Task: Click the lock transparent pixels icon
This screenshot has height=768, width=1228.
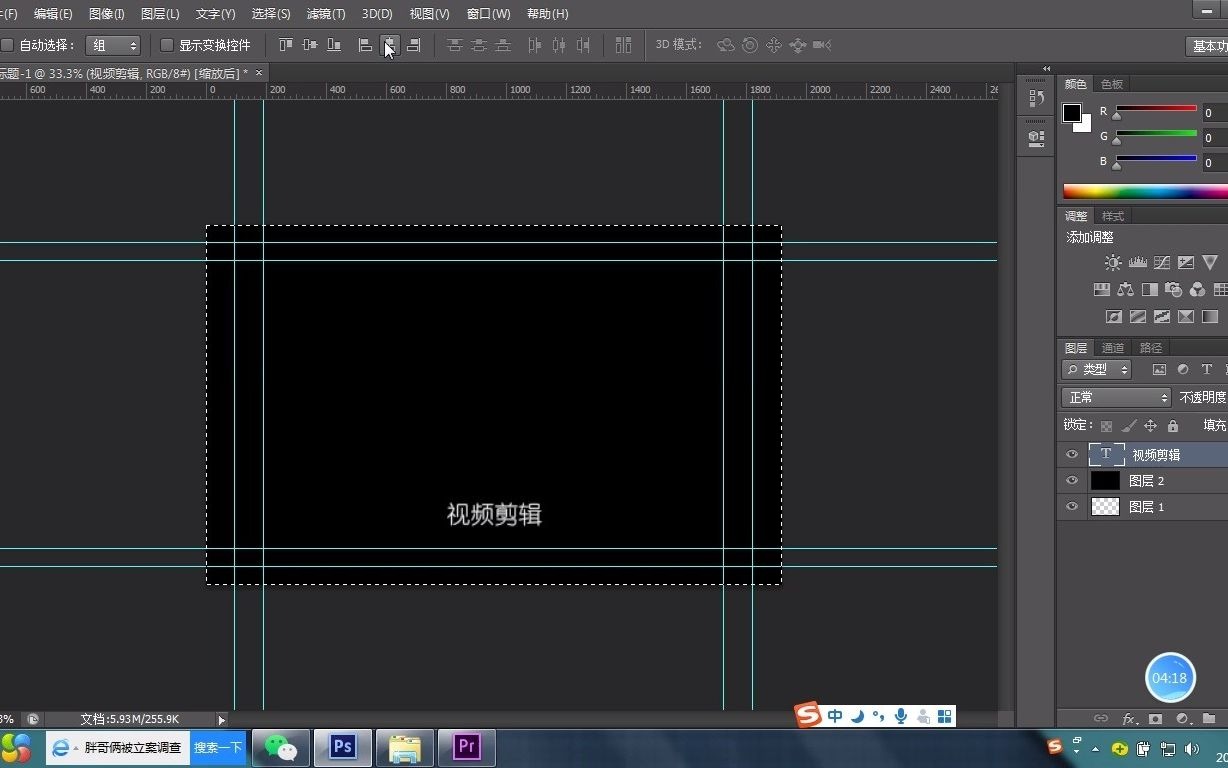Action: [1106, 425]
